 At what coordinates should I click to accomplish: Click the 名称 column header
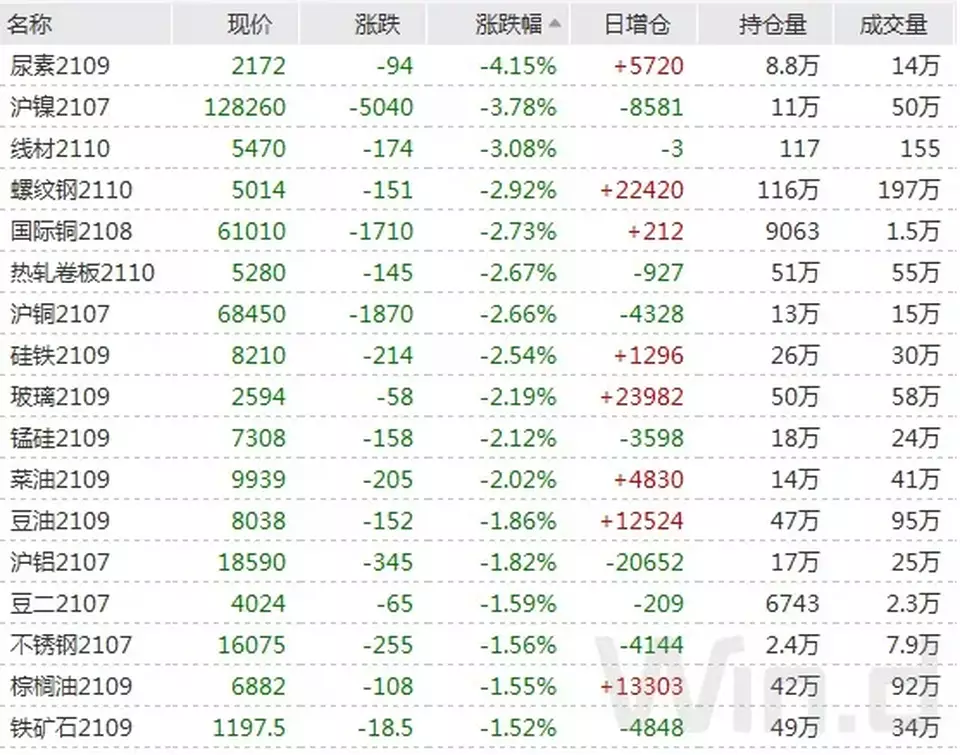29,24
